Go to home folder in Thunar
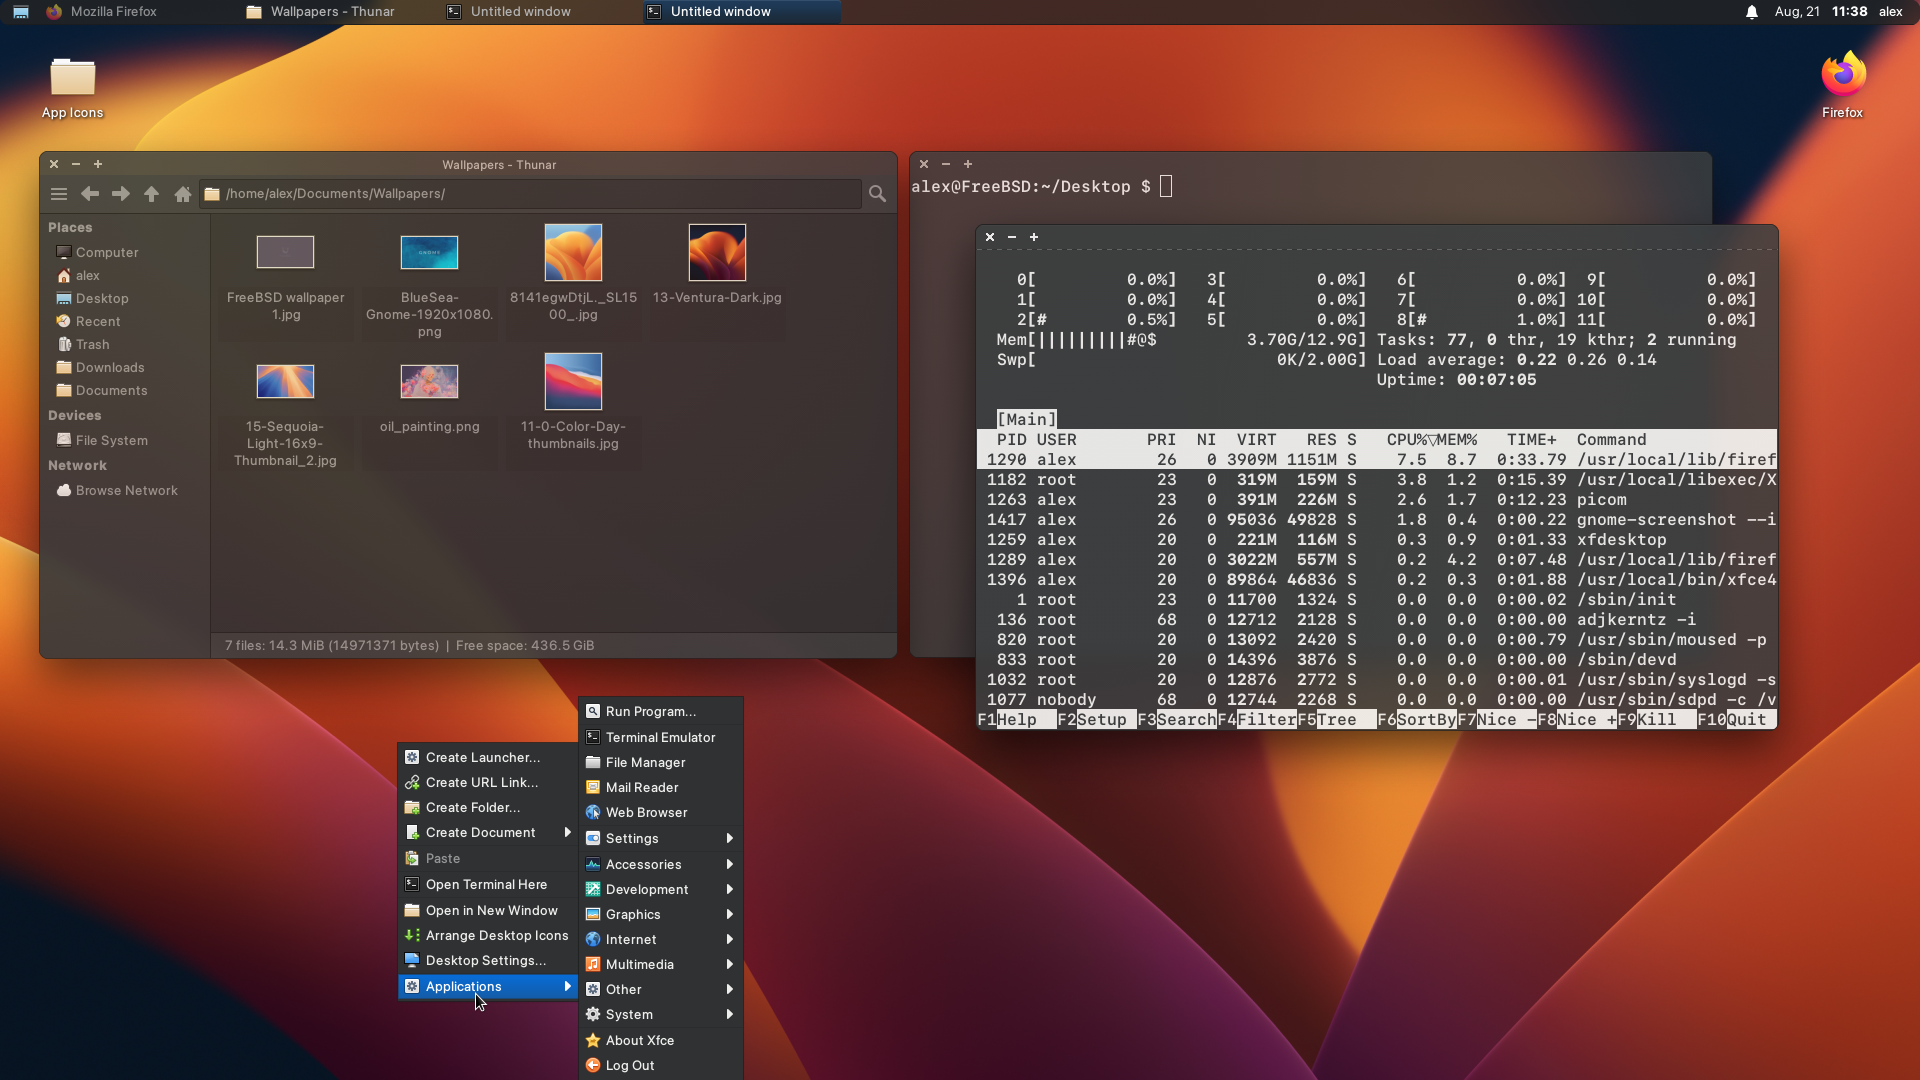This screenshot has height=1080, width=1920. [x=183, y=194]
